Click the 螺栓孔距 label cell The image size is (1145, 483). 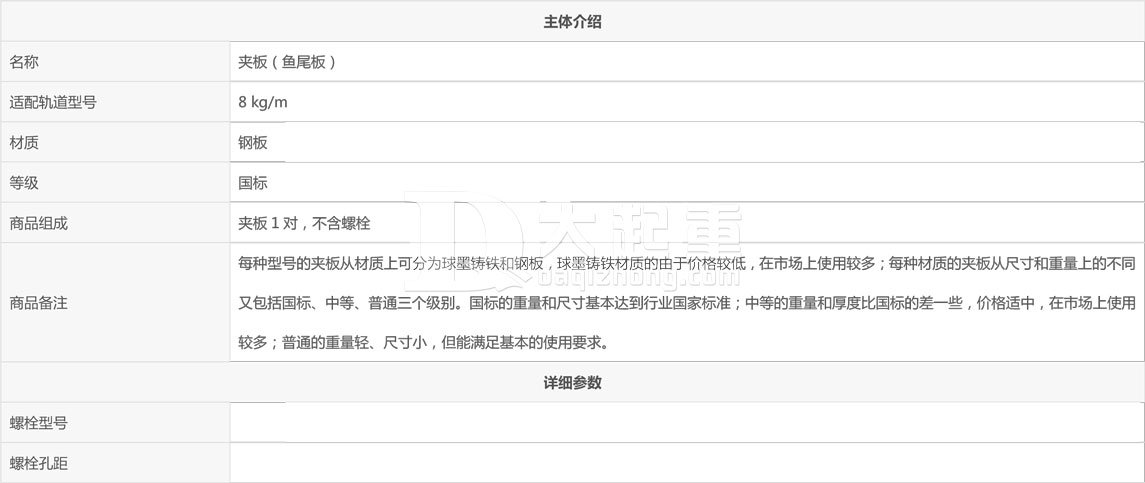pos(115,463)
